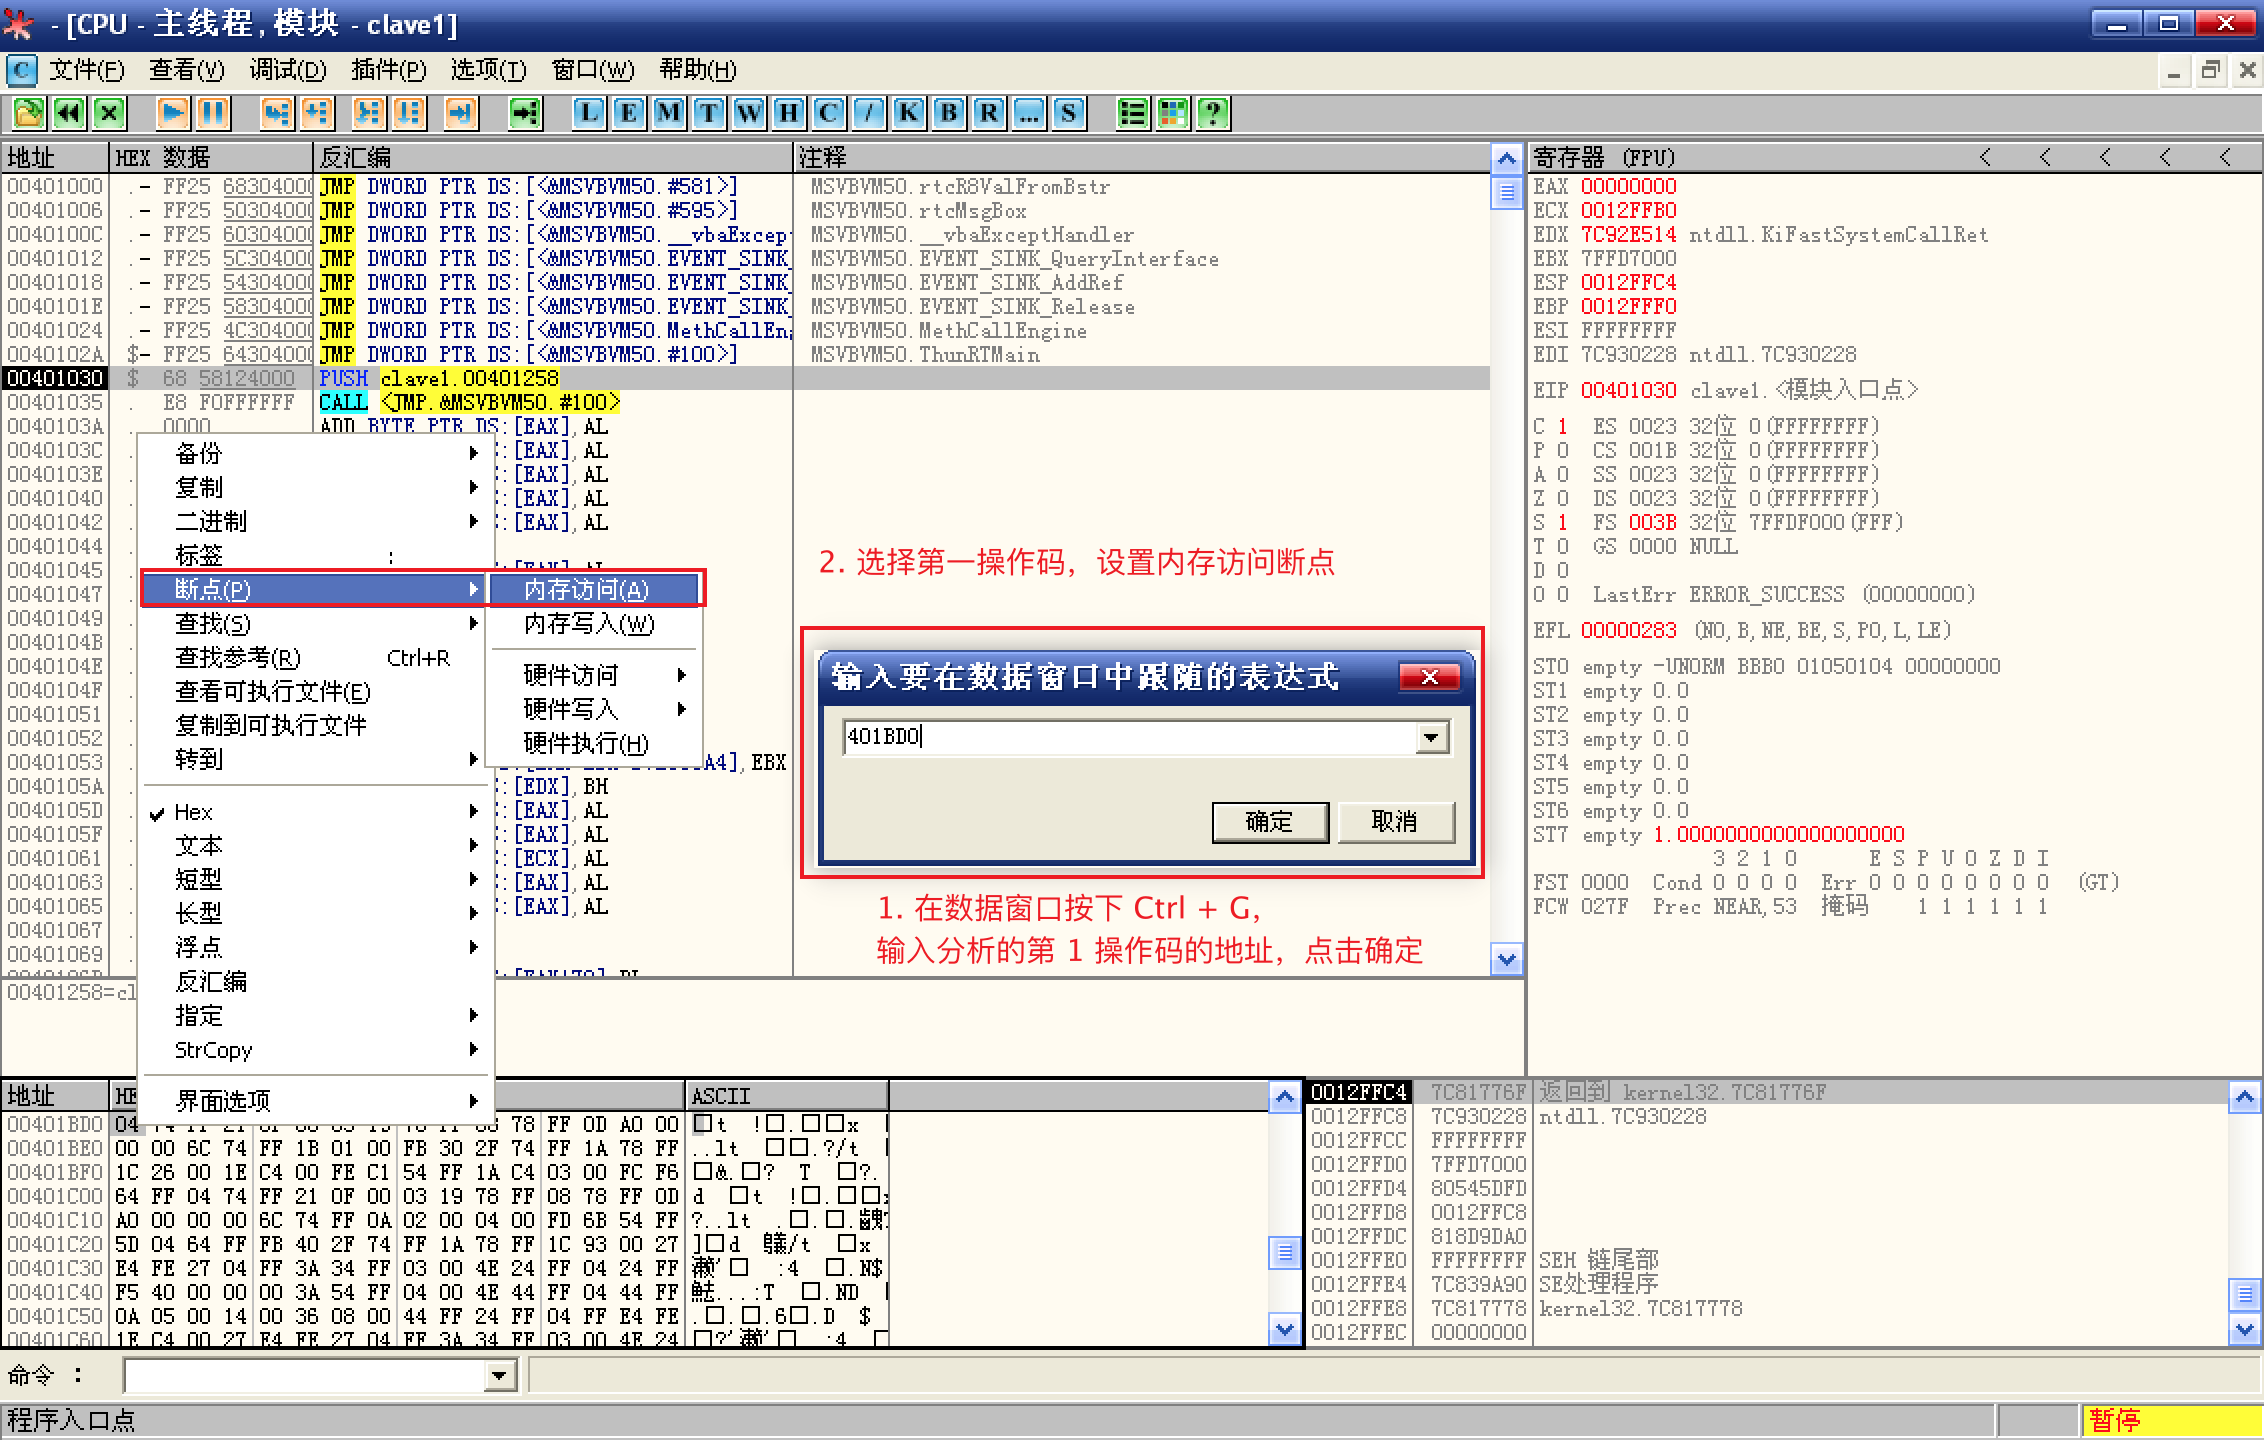Click the Pause execution toolbar icon
This screenshot has height=1440, width=2264.
tap(213, 113)
